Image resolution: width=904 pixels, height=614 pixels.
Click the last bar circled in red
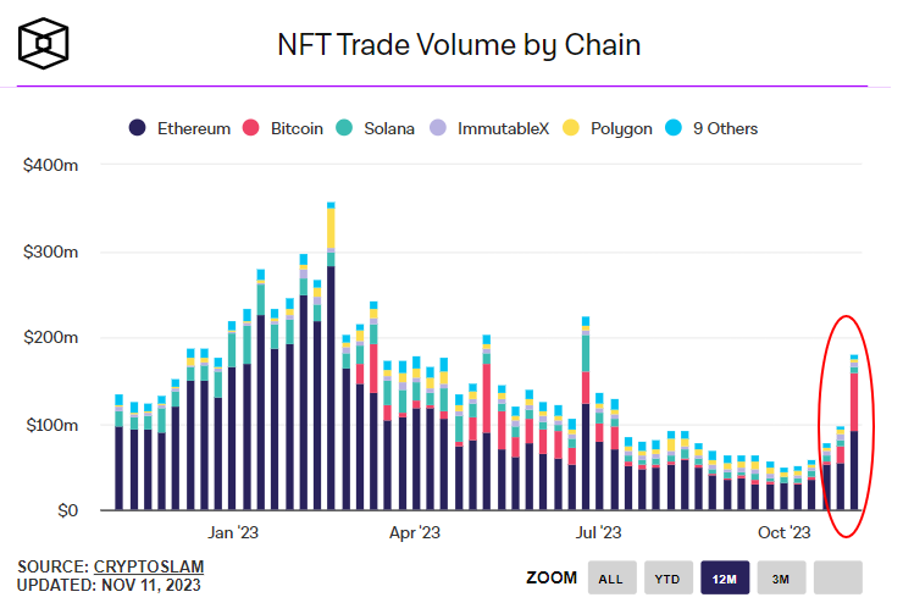[x=854, y=432]
